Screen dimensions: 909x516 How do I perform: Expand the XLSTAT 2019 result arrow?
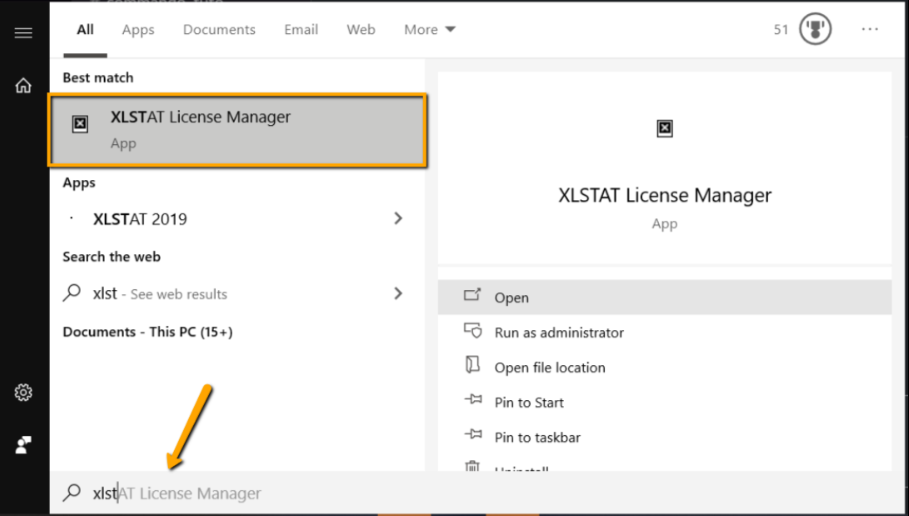(398, 219)
